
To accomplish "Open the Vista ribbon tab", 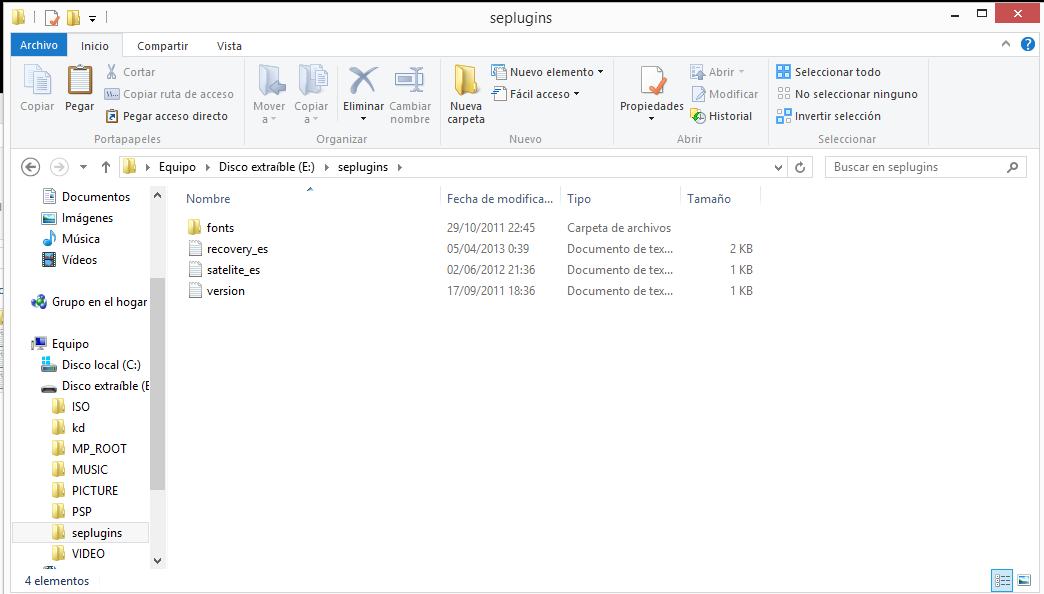I will point(229,46).
